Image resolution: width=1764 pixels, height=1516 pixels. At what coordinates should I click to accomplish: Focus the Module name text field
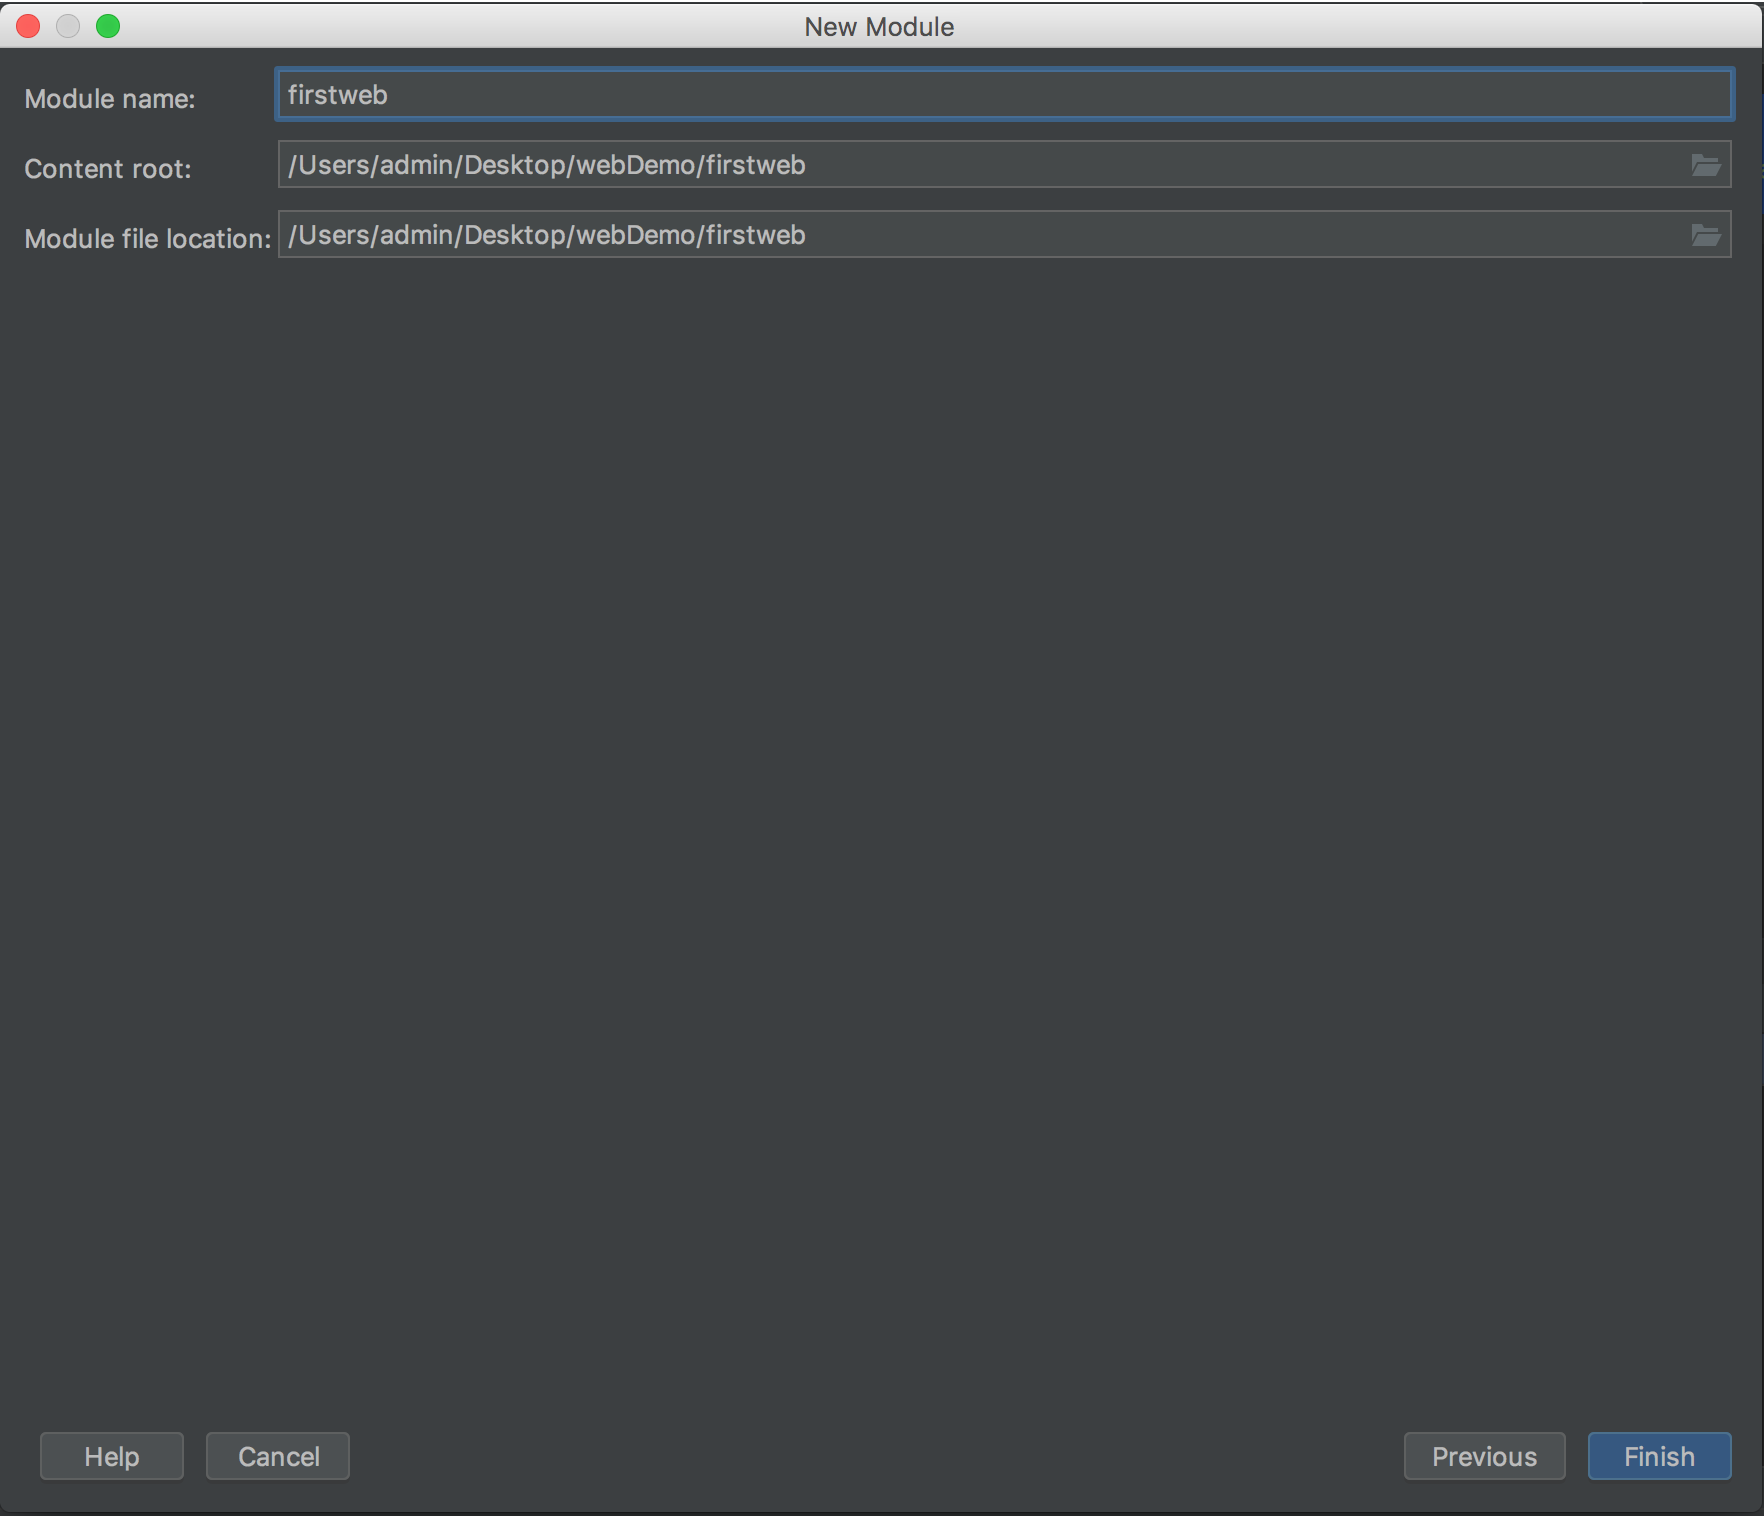click(1000, 95)
